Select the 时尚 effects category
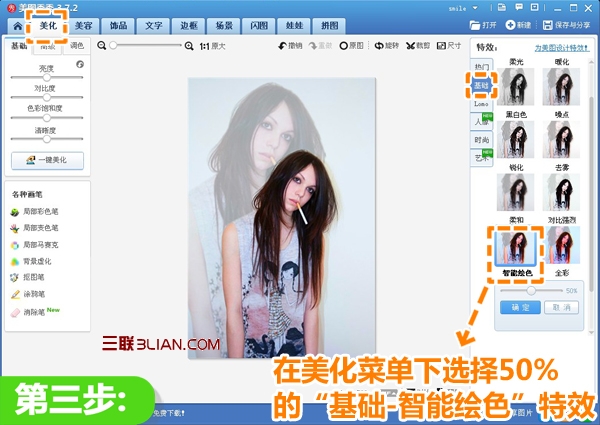Image resolution: width=600 pixels, height=425 pixels. coord(481,140)
